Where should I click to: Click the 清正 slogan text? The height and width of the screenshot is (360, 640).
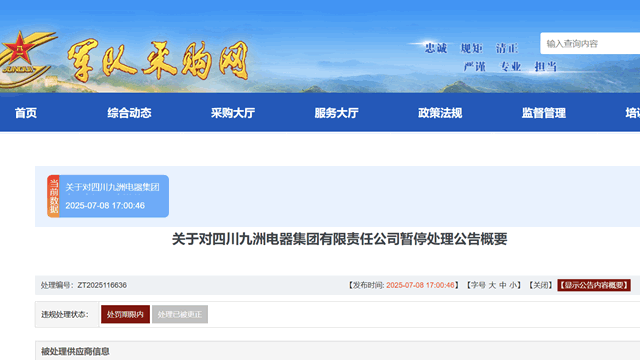(x=507, y=48)
